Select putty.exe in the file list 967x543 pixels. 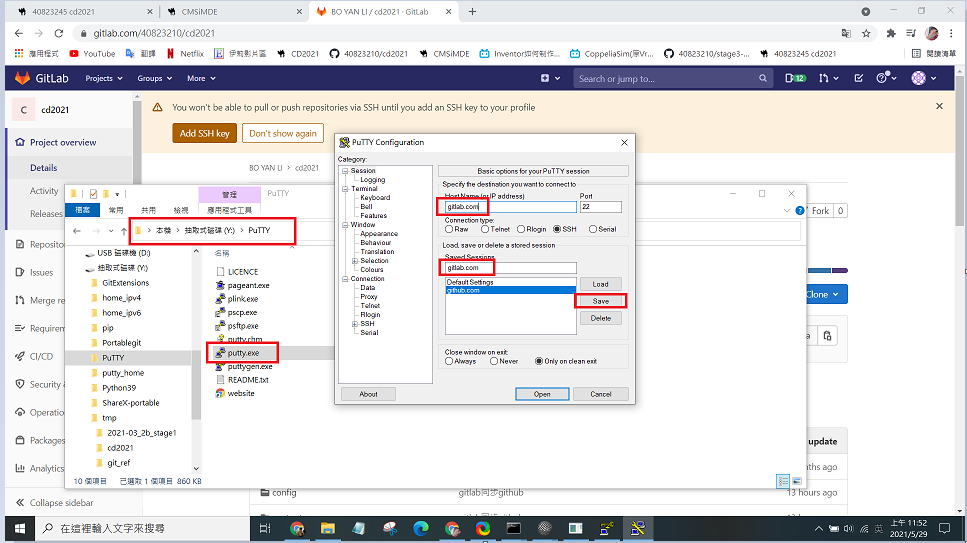click(244, 353)
